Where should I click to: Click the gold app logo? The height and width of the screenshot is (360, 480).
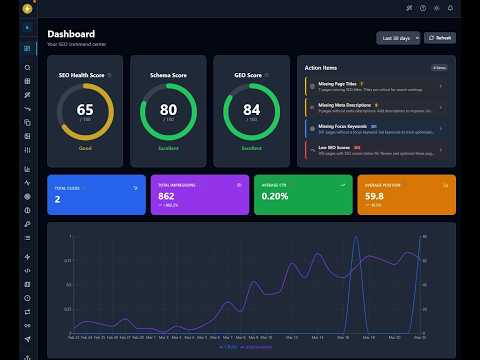pyautogui.click(x=27, y=8)
